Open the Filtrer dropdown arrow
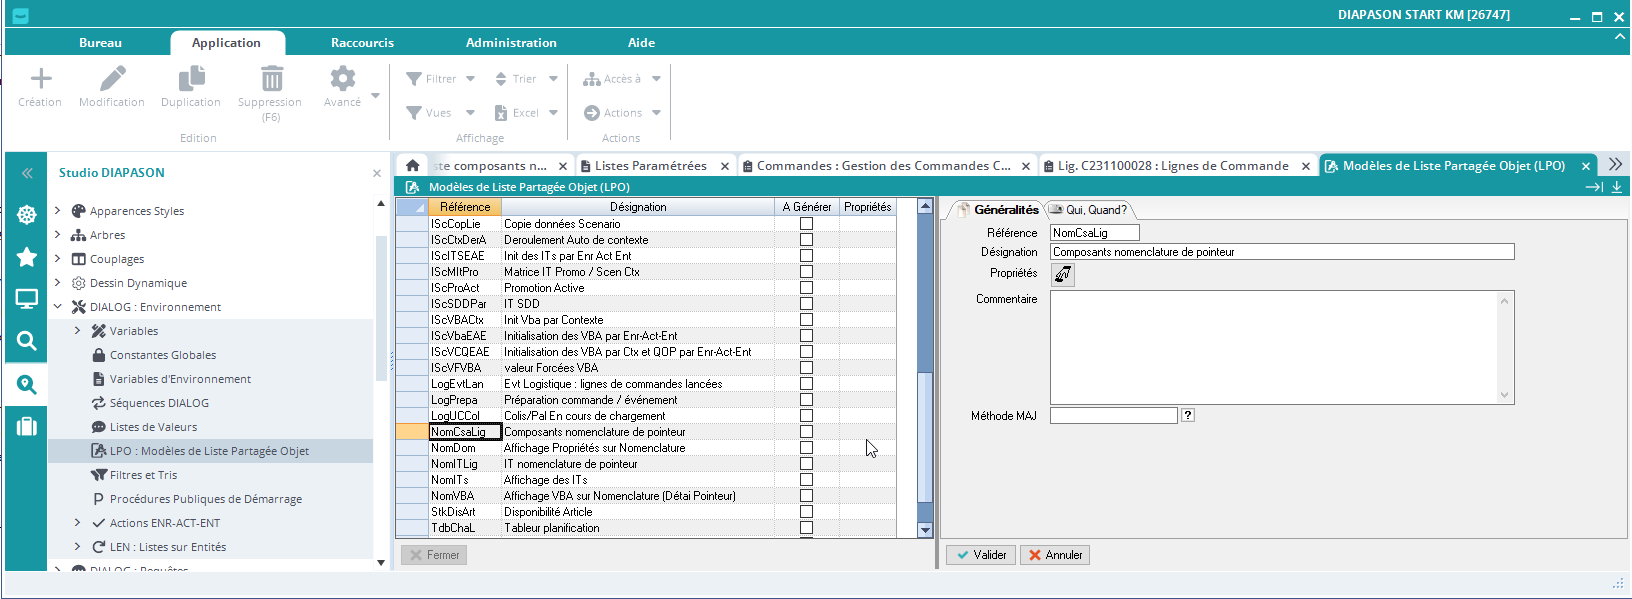This screenshot has width=1632, height=599. [x=470, y=79]
